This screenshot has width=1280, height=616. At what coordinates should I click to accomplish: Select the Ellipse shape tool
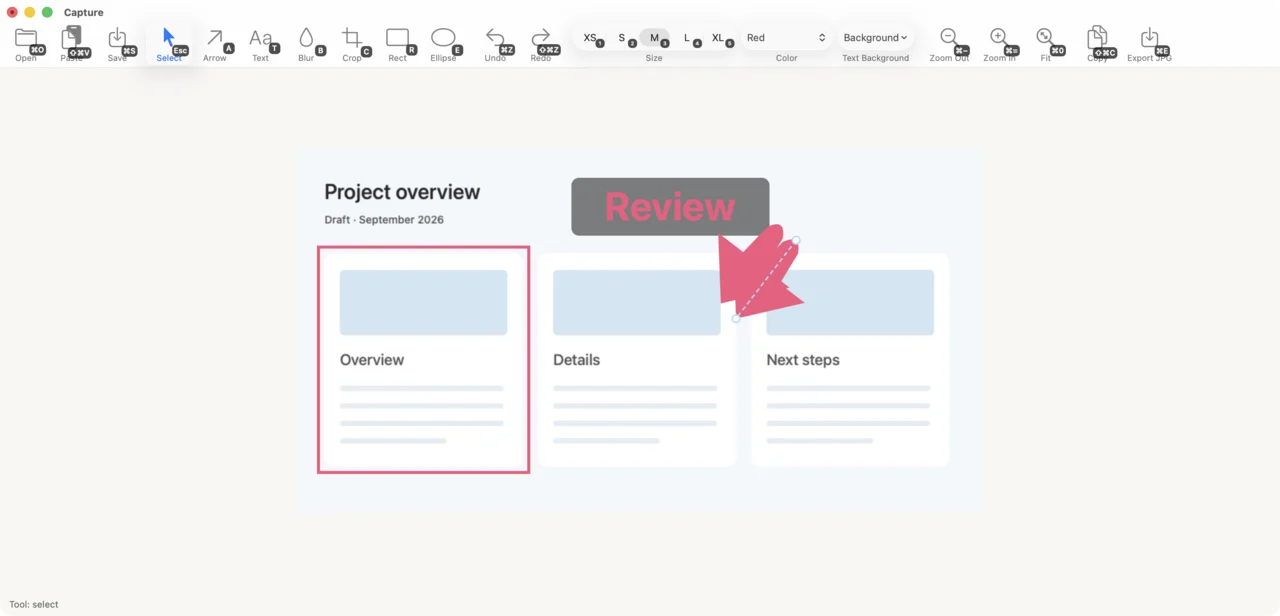coord(443,43)
